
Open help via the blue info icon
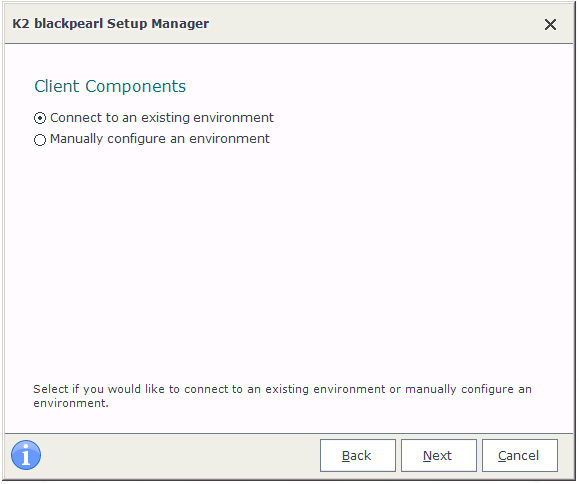pyautogui.click(x=26, y=455)
